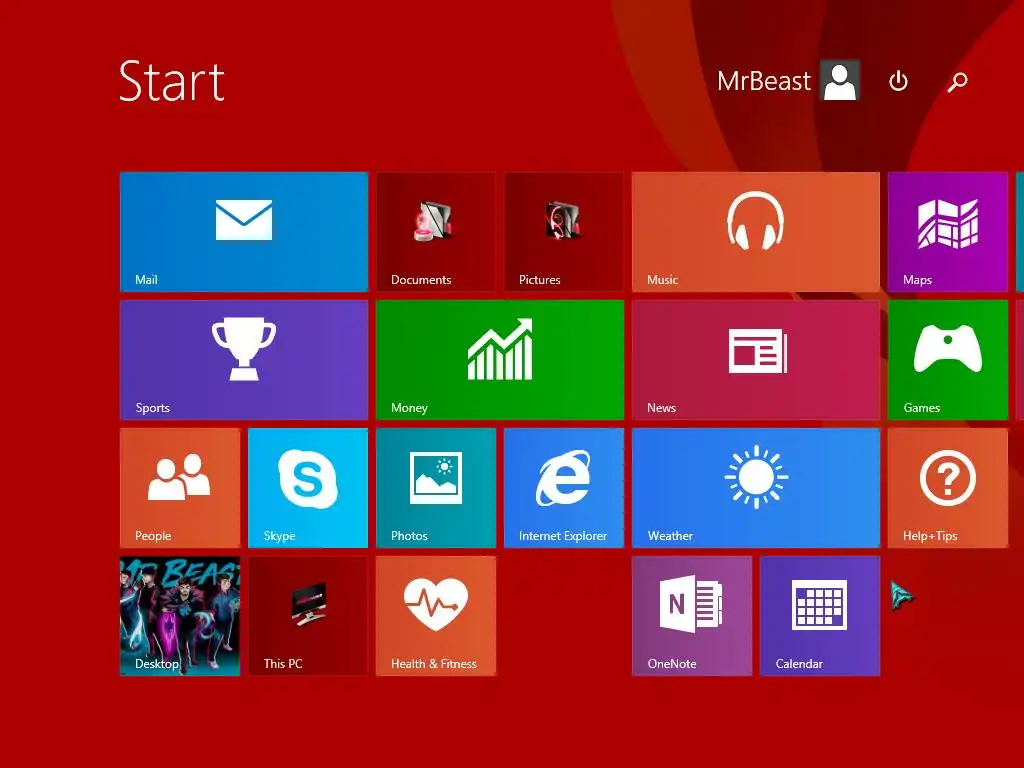Open the Mail tile

[244, 232]
